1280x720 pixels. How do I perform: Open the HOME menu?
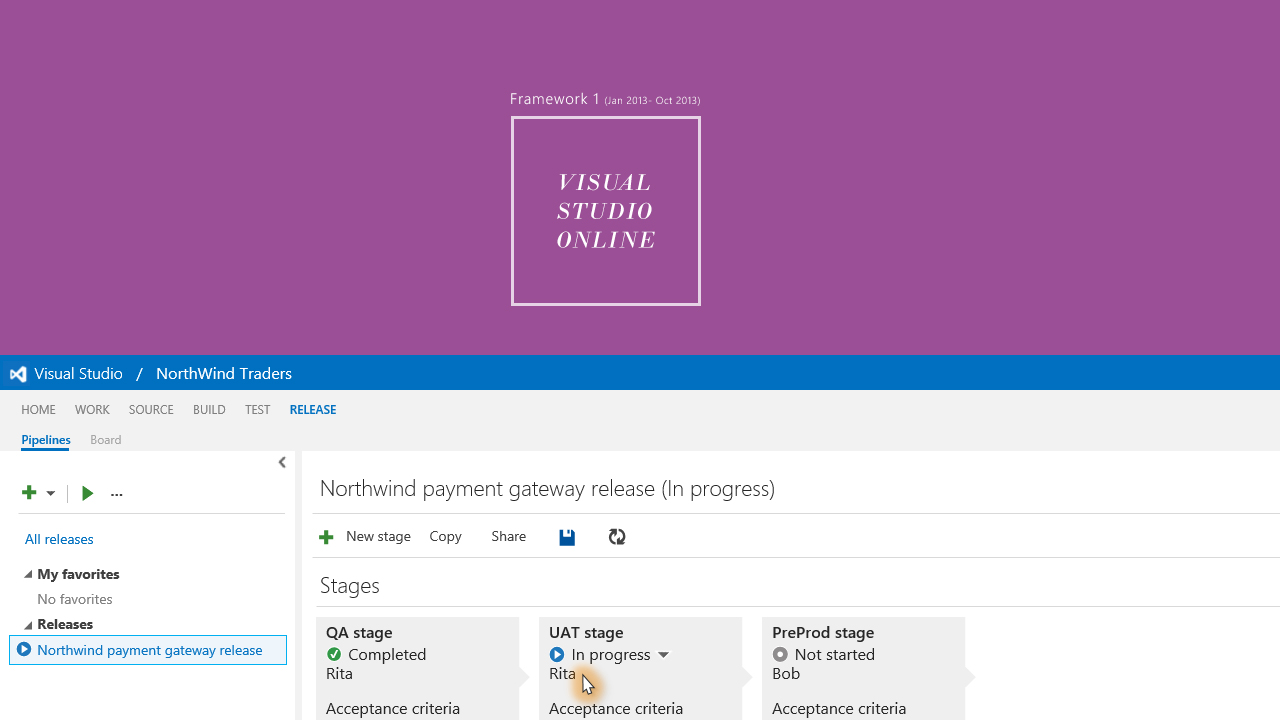pyautogui.click(x=38, y=409)
